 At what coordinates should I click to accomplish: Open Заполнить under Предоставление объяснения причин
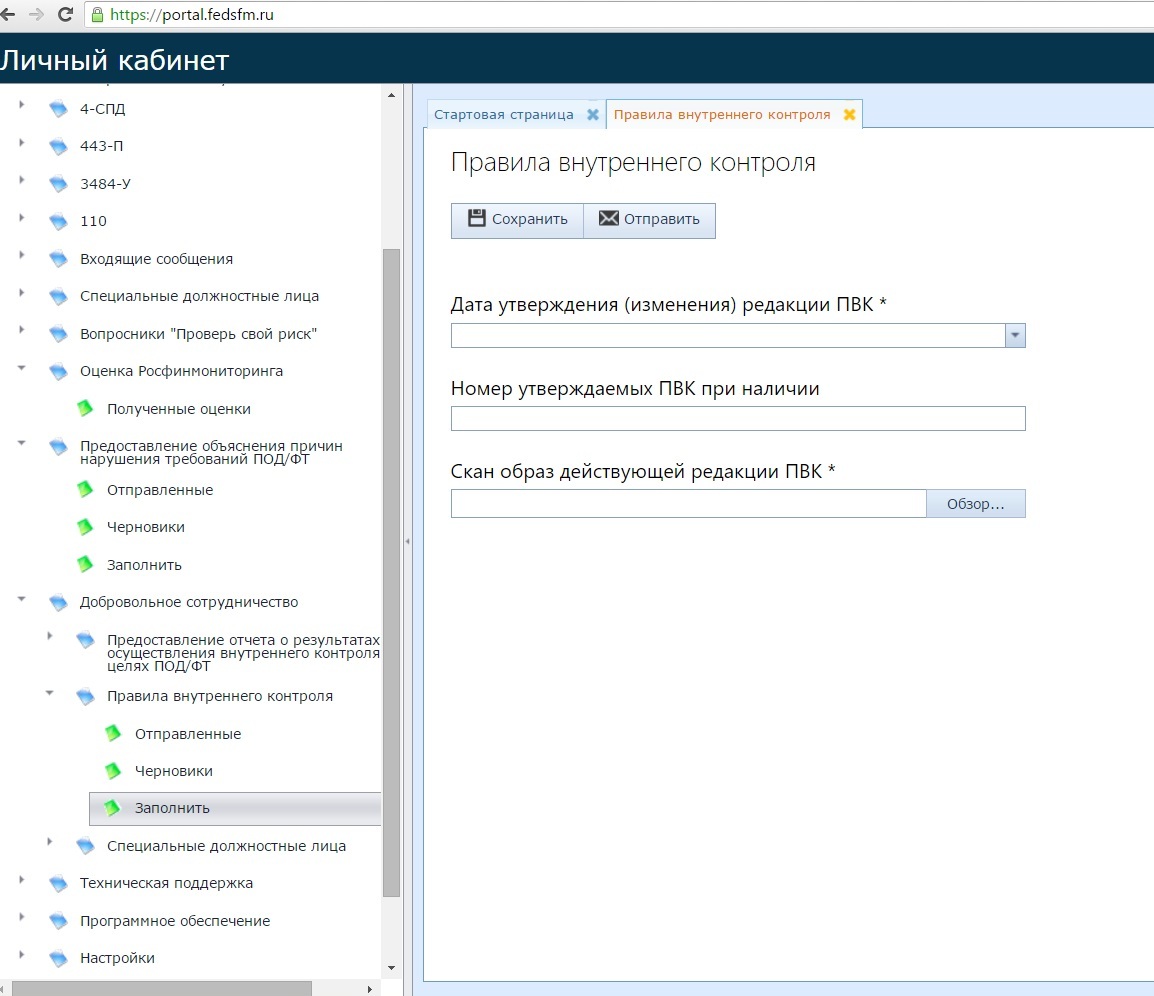pos(144,565)
